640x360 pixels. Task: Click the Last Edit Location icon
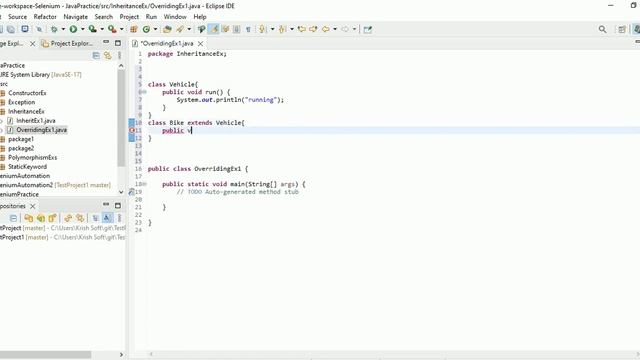click(x=302, y=29)
